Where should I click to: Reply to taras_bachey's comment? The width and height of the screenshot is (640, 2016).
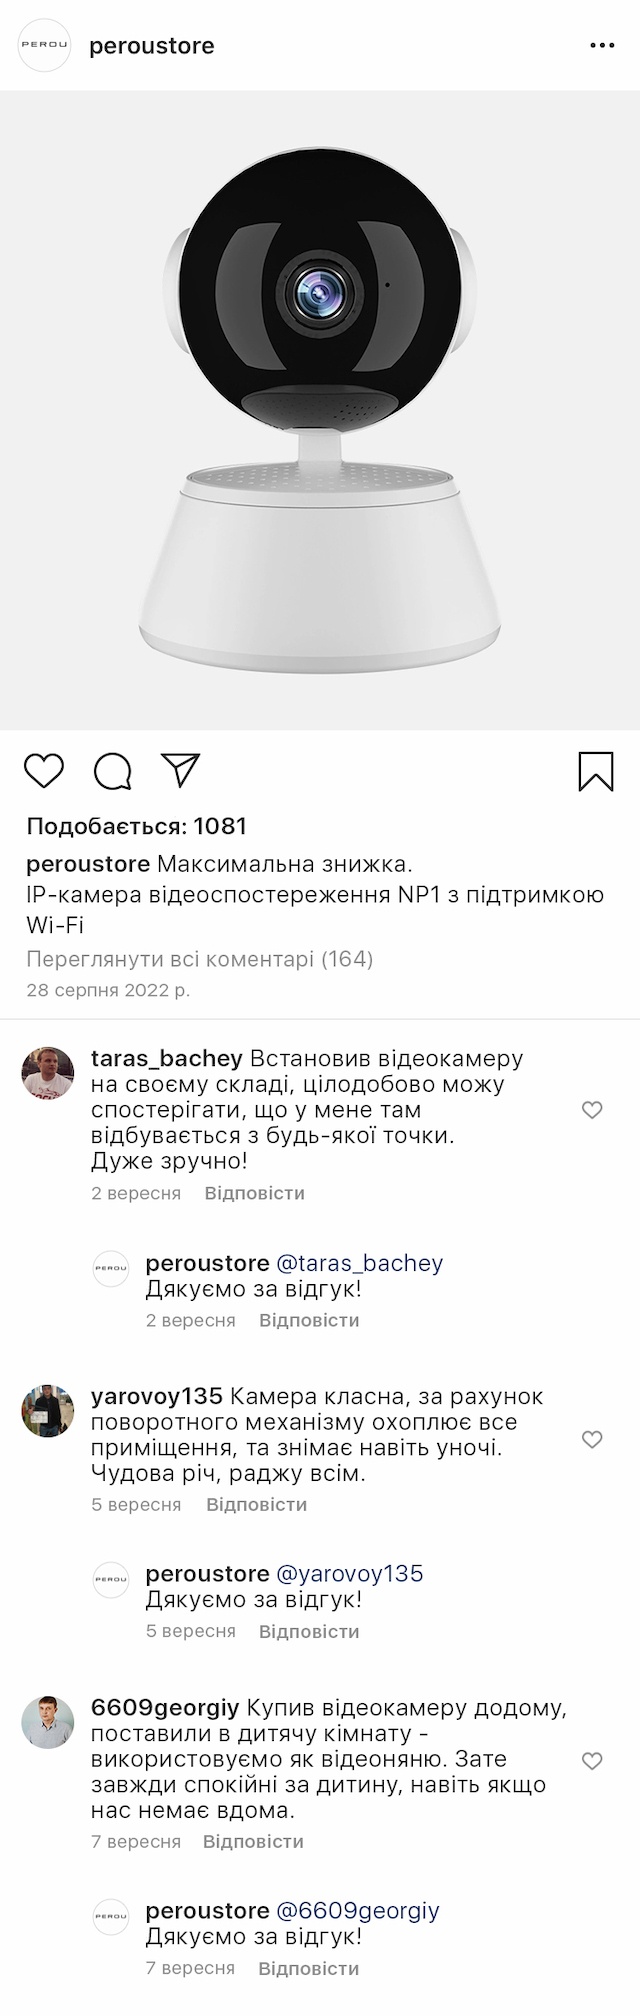tap(254, 1193)
